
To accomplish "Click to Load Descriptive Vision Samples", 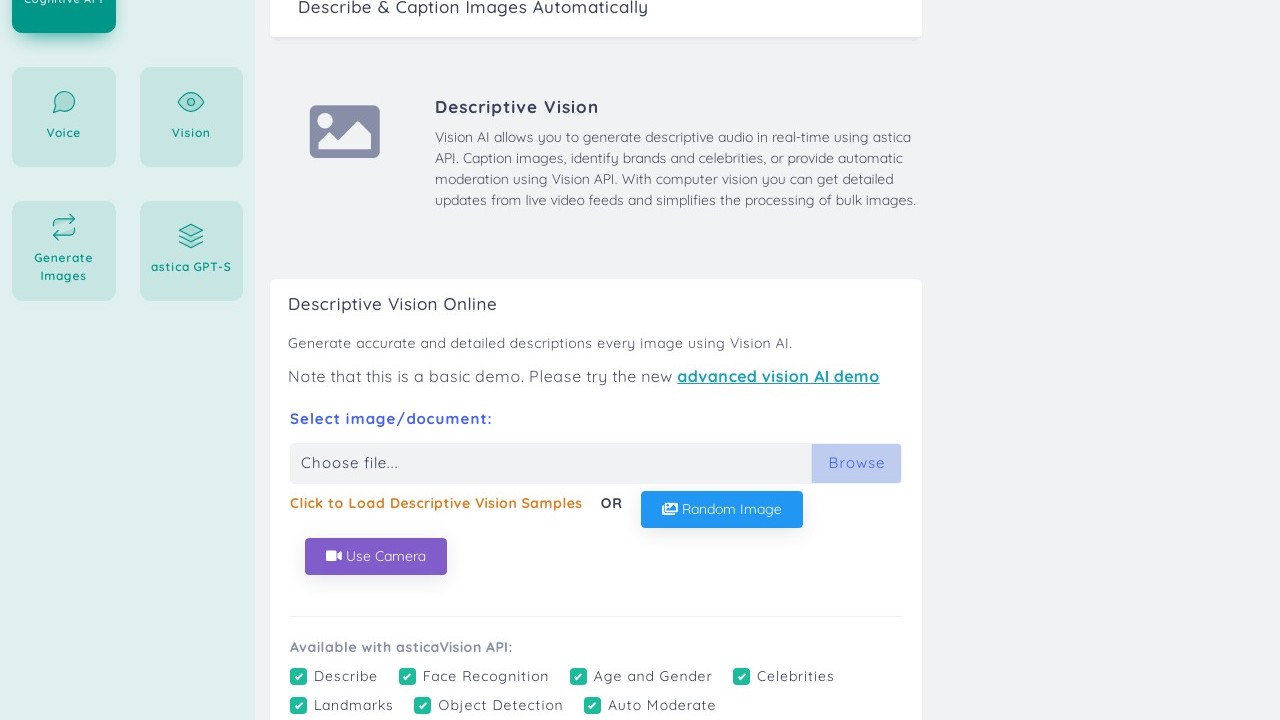I will (x=436, y=504).
